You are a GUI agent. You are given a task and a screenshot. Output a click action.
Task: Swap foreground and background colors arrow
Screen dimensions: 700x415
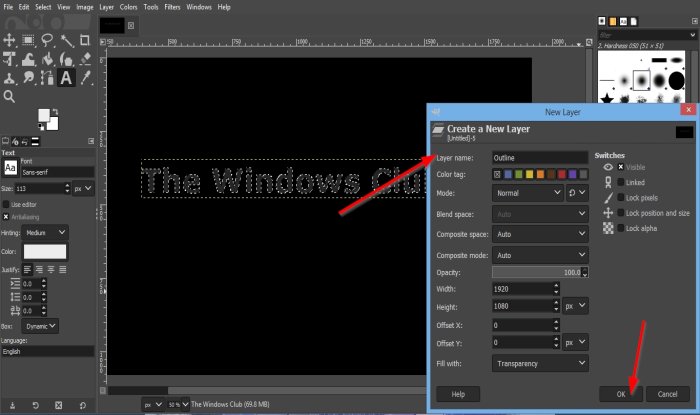click(55, 112)
